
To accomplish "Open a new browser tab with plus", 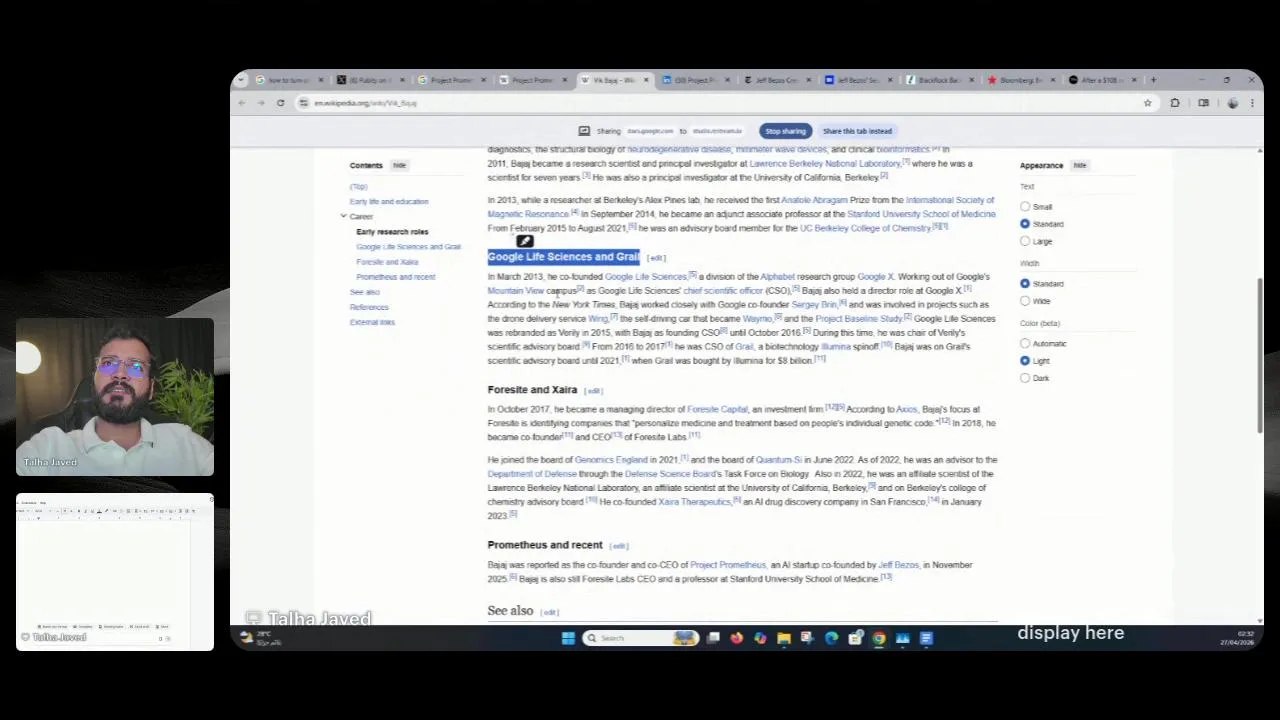I will click(x=1153, y=80).
